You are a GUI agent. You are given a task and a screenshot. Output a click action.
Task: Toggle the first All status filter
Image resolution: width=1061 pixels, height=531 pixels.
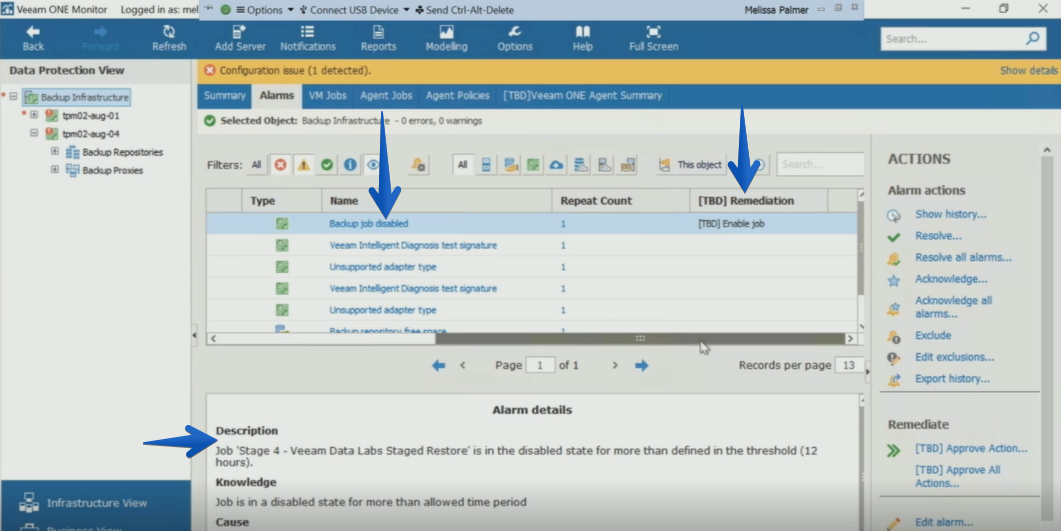point(256,164)
